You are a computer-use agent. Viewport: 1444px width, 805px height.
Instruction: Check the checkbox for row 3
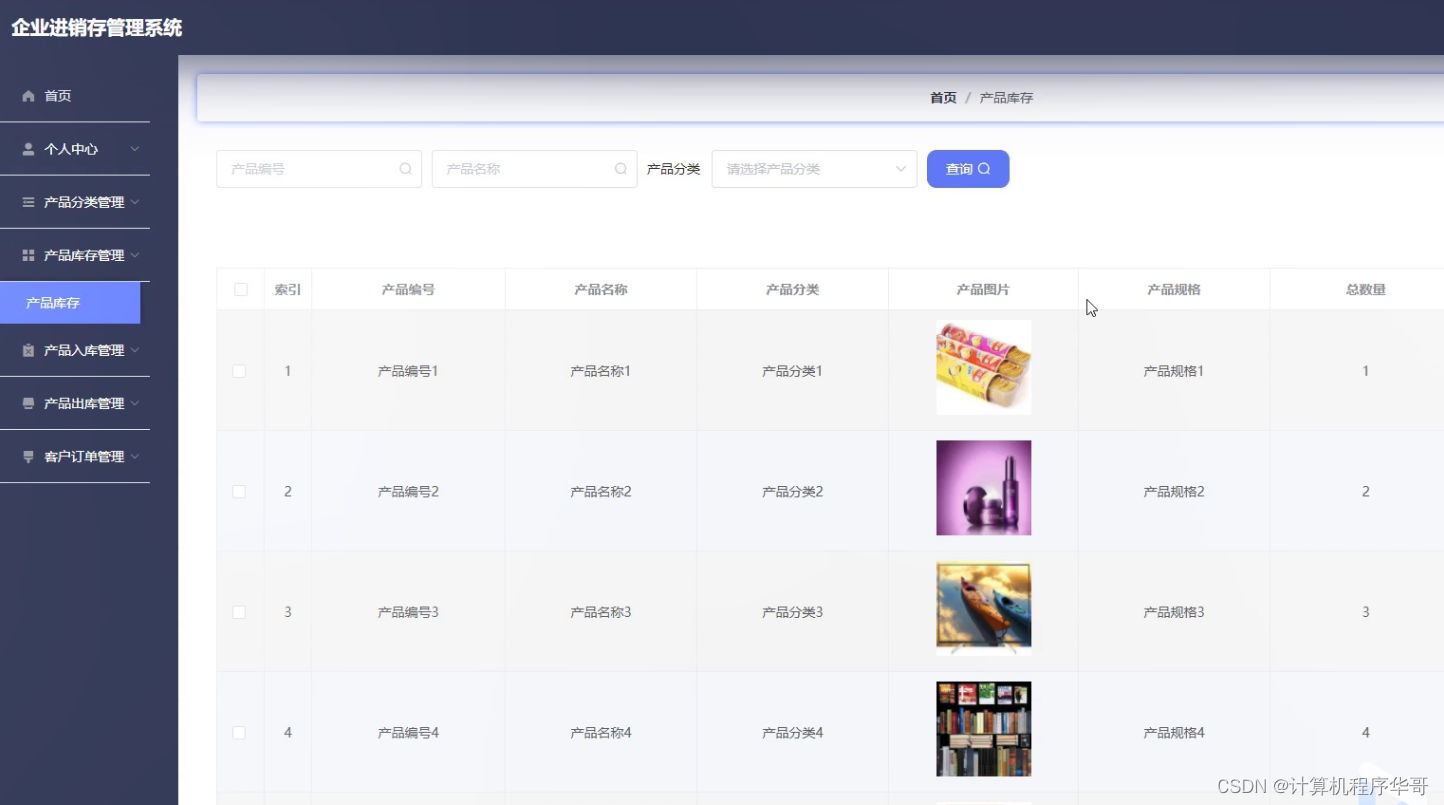tap(240, 611)
